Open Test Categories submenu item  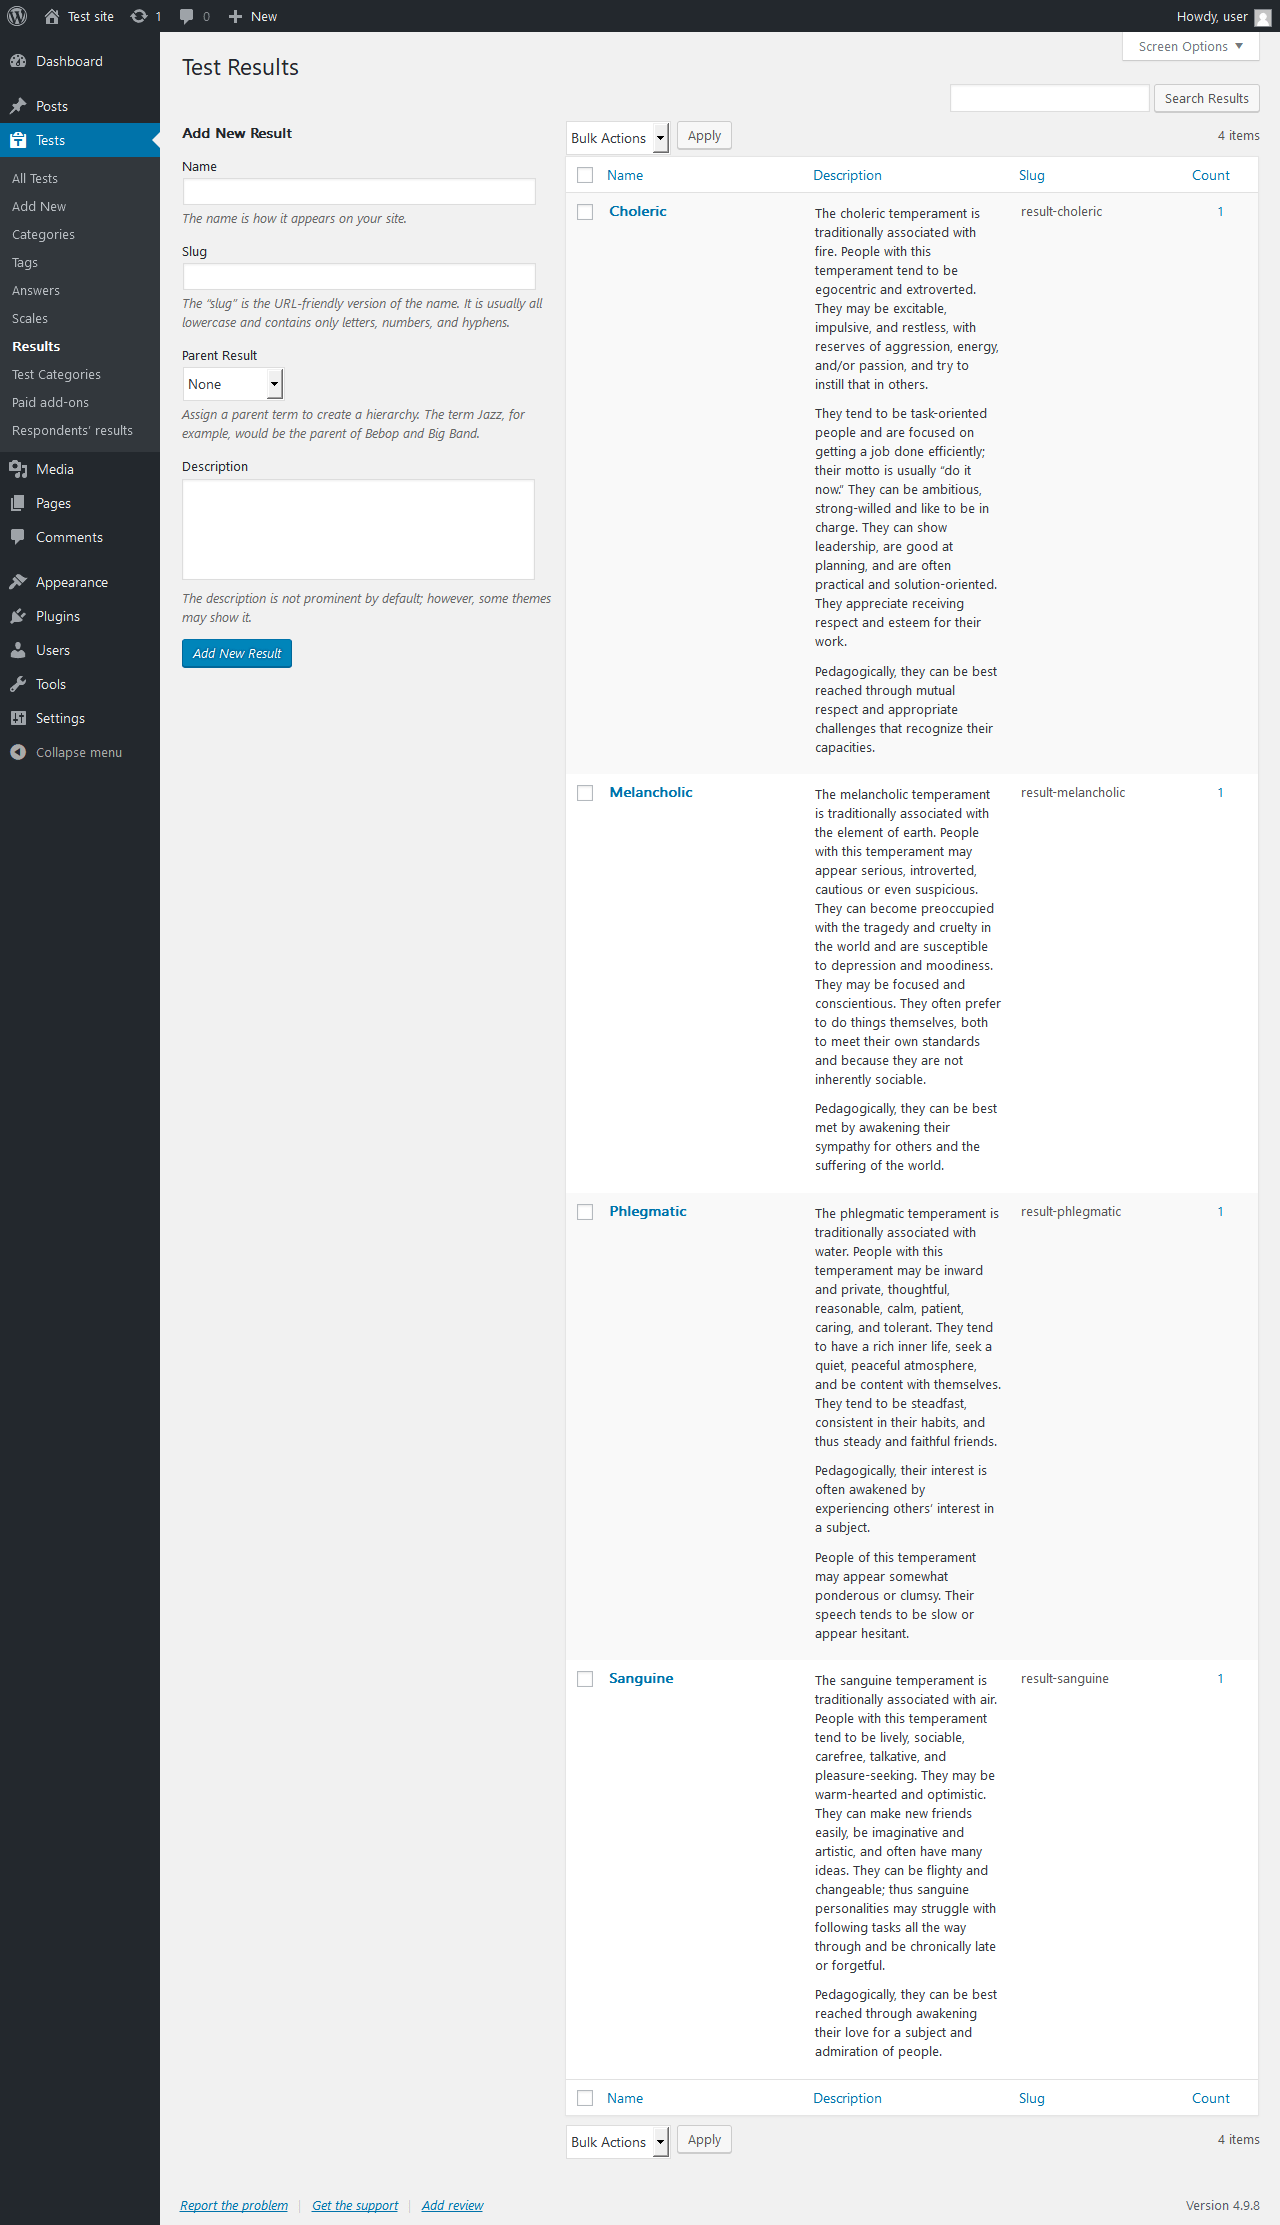[x=56, y=374]
